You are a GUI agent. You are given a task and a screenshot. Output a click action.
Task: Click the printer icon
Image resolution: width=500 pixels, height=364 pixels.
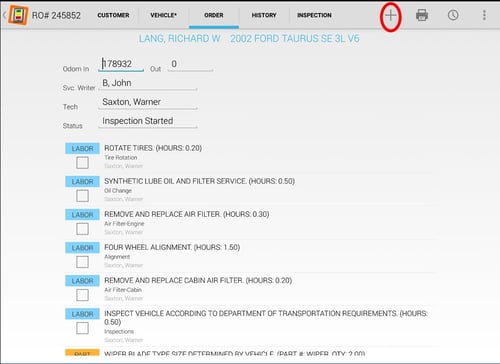click(422, 15)
